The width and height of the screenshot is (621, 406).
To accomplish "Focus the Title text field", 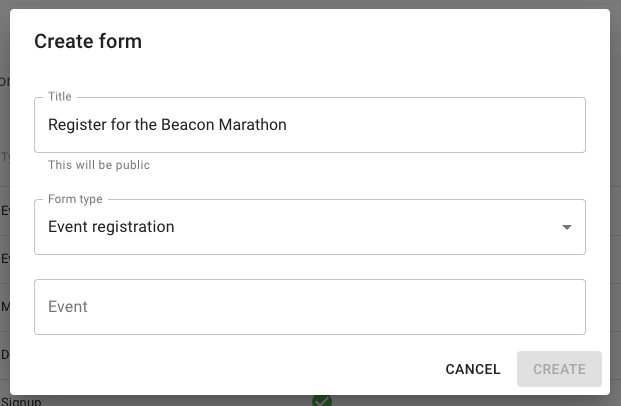I will coord(310,125).
